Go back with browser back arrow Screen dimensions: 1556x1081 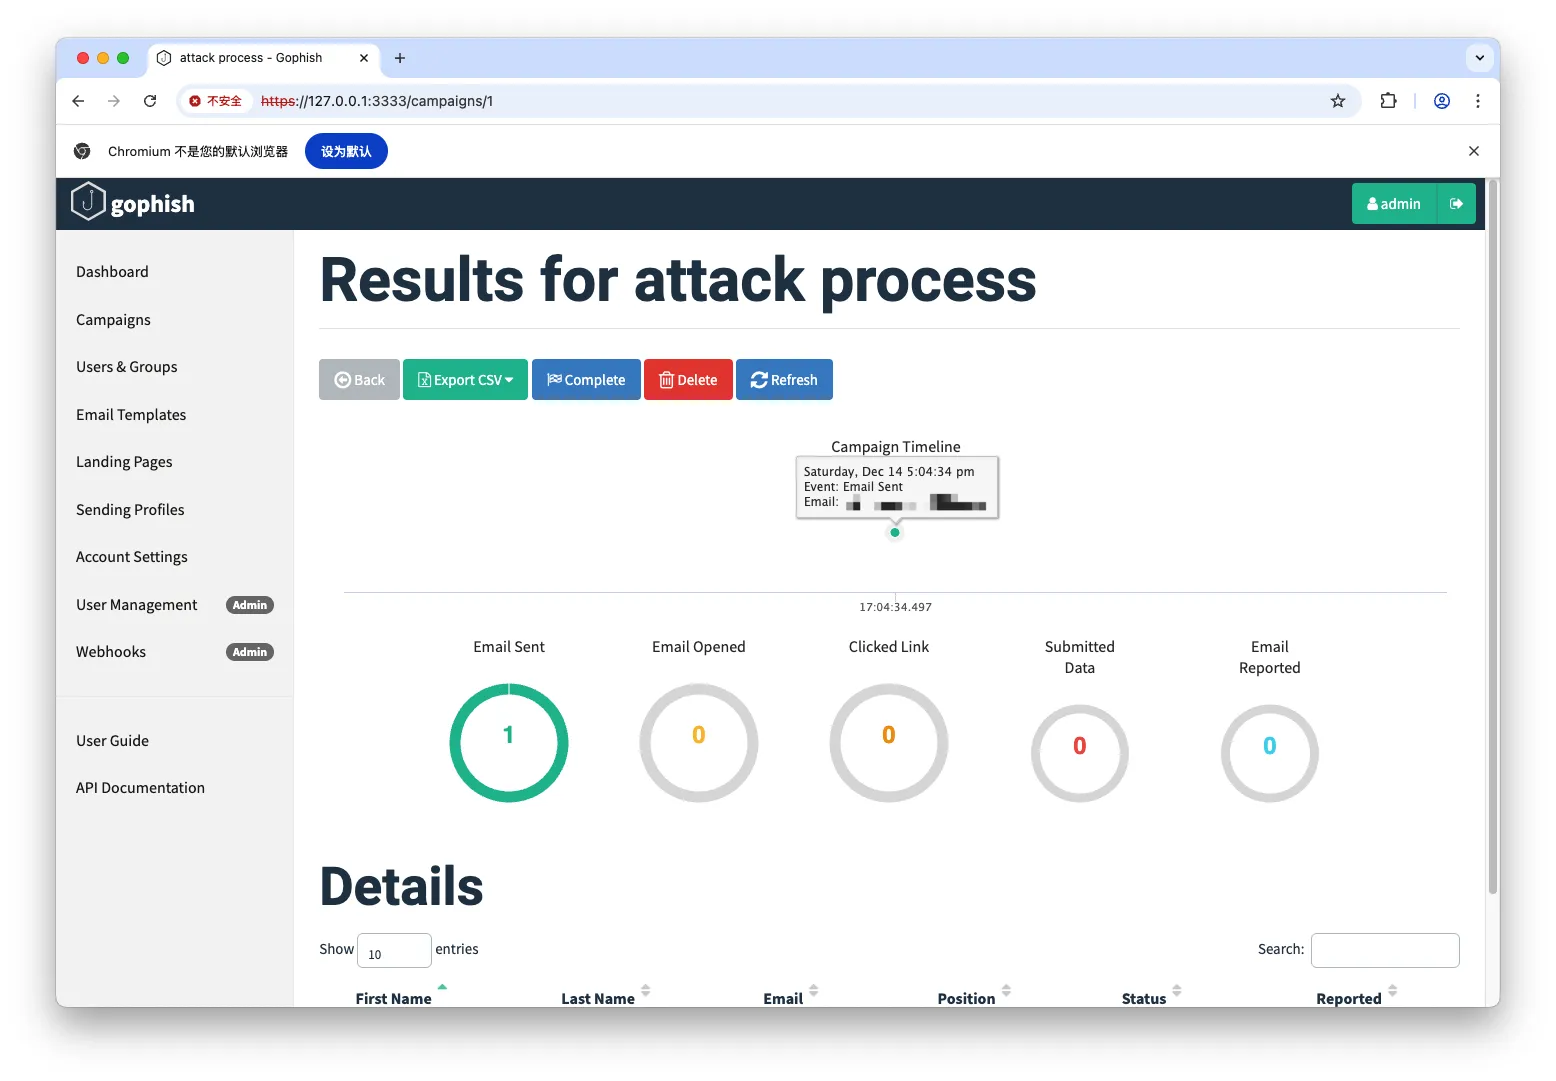coord(78,101)
